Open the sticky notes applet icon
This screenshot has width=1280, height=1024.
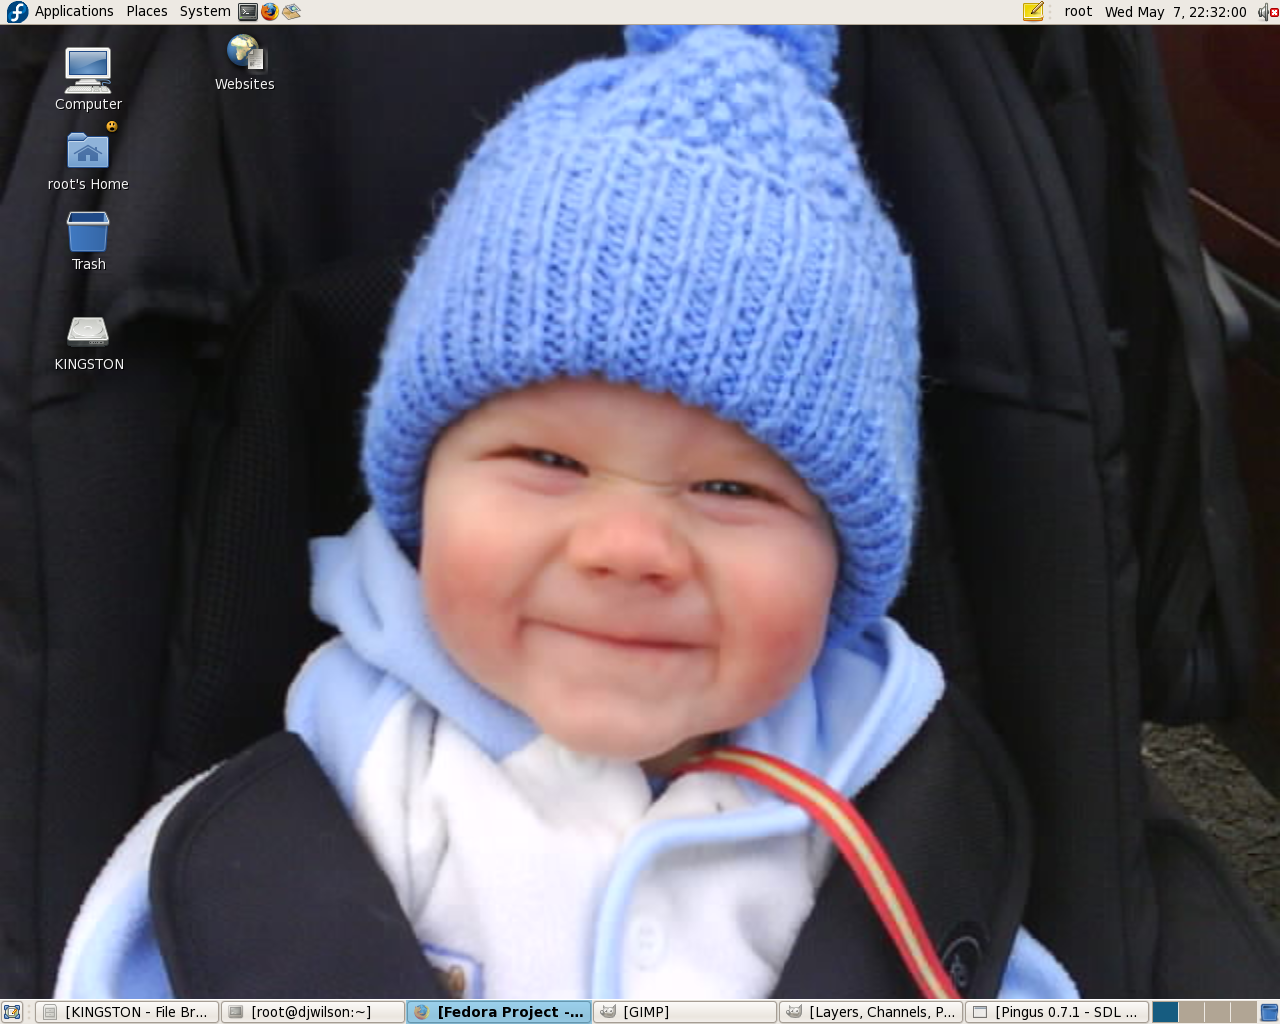(1033, 12)
